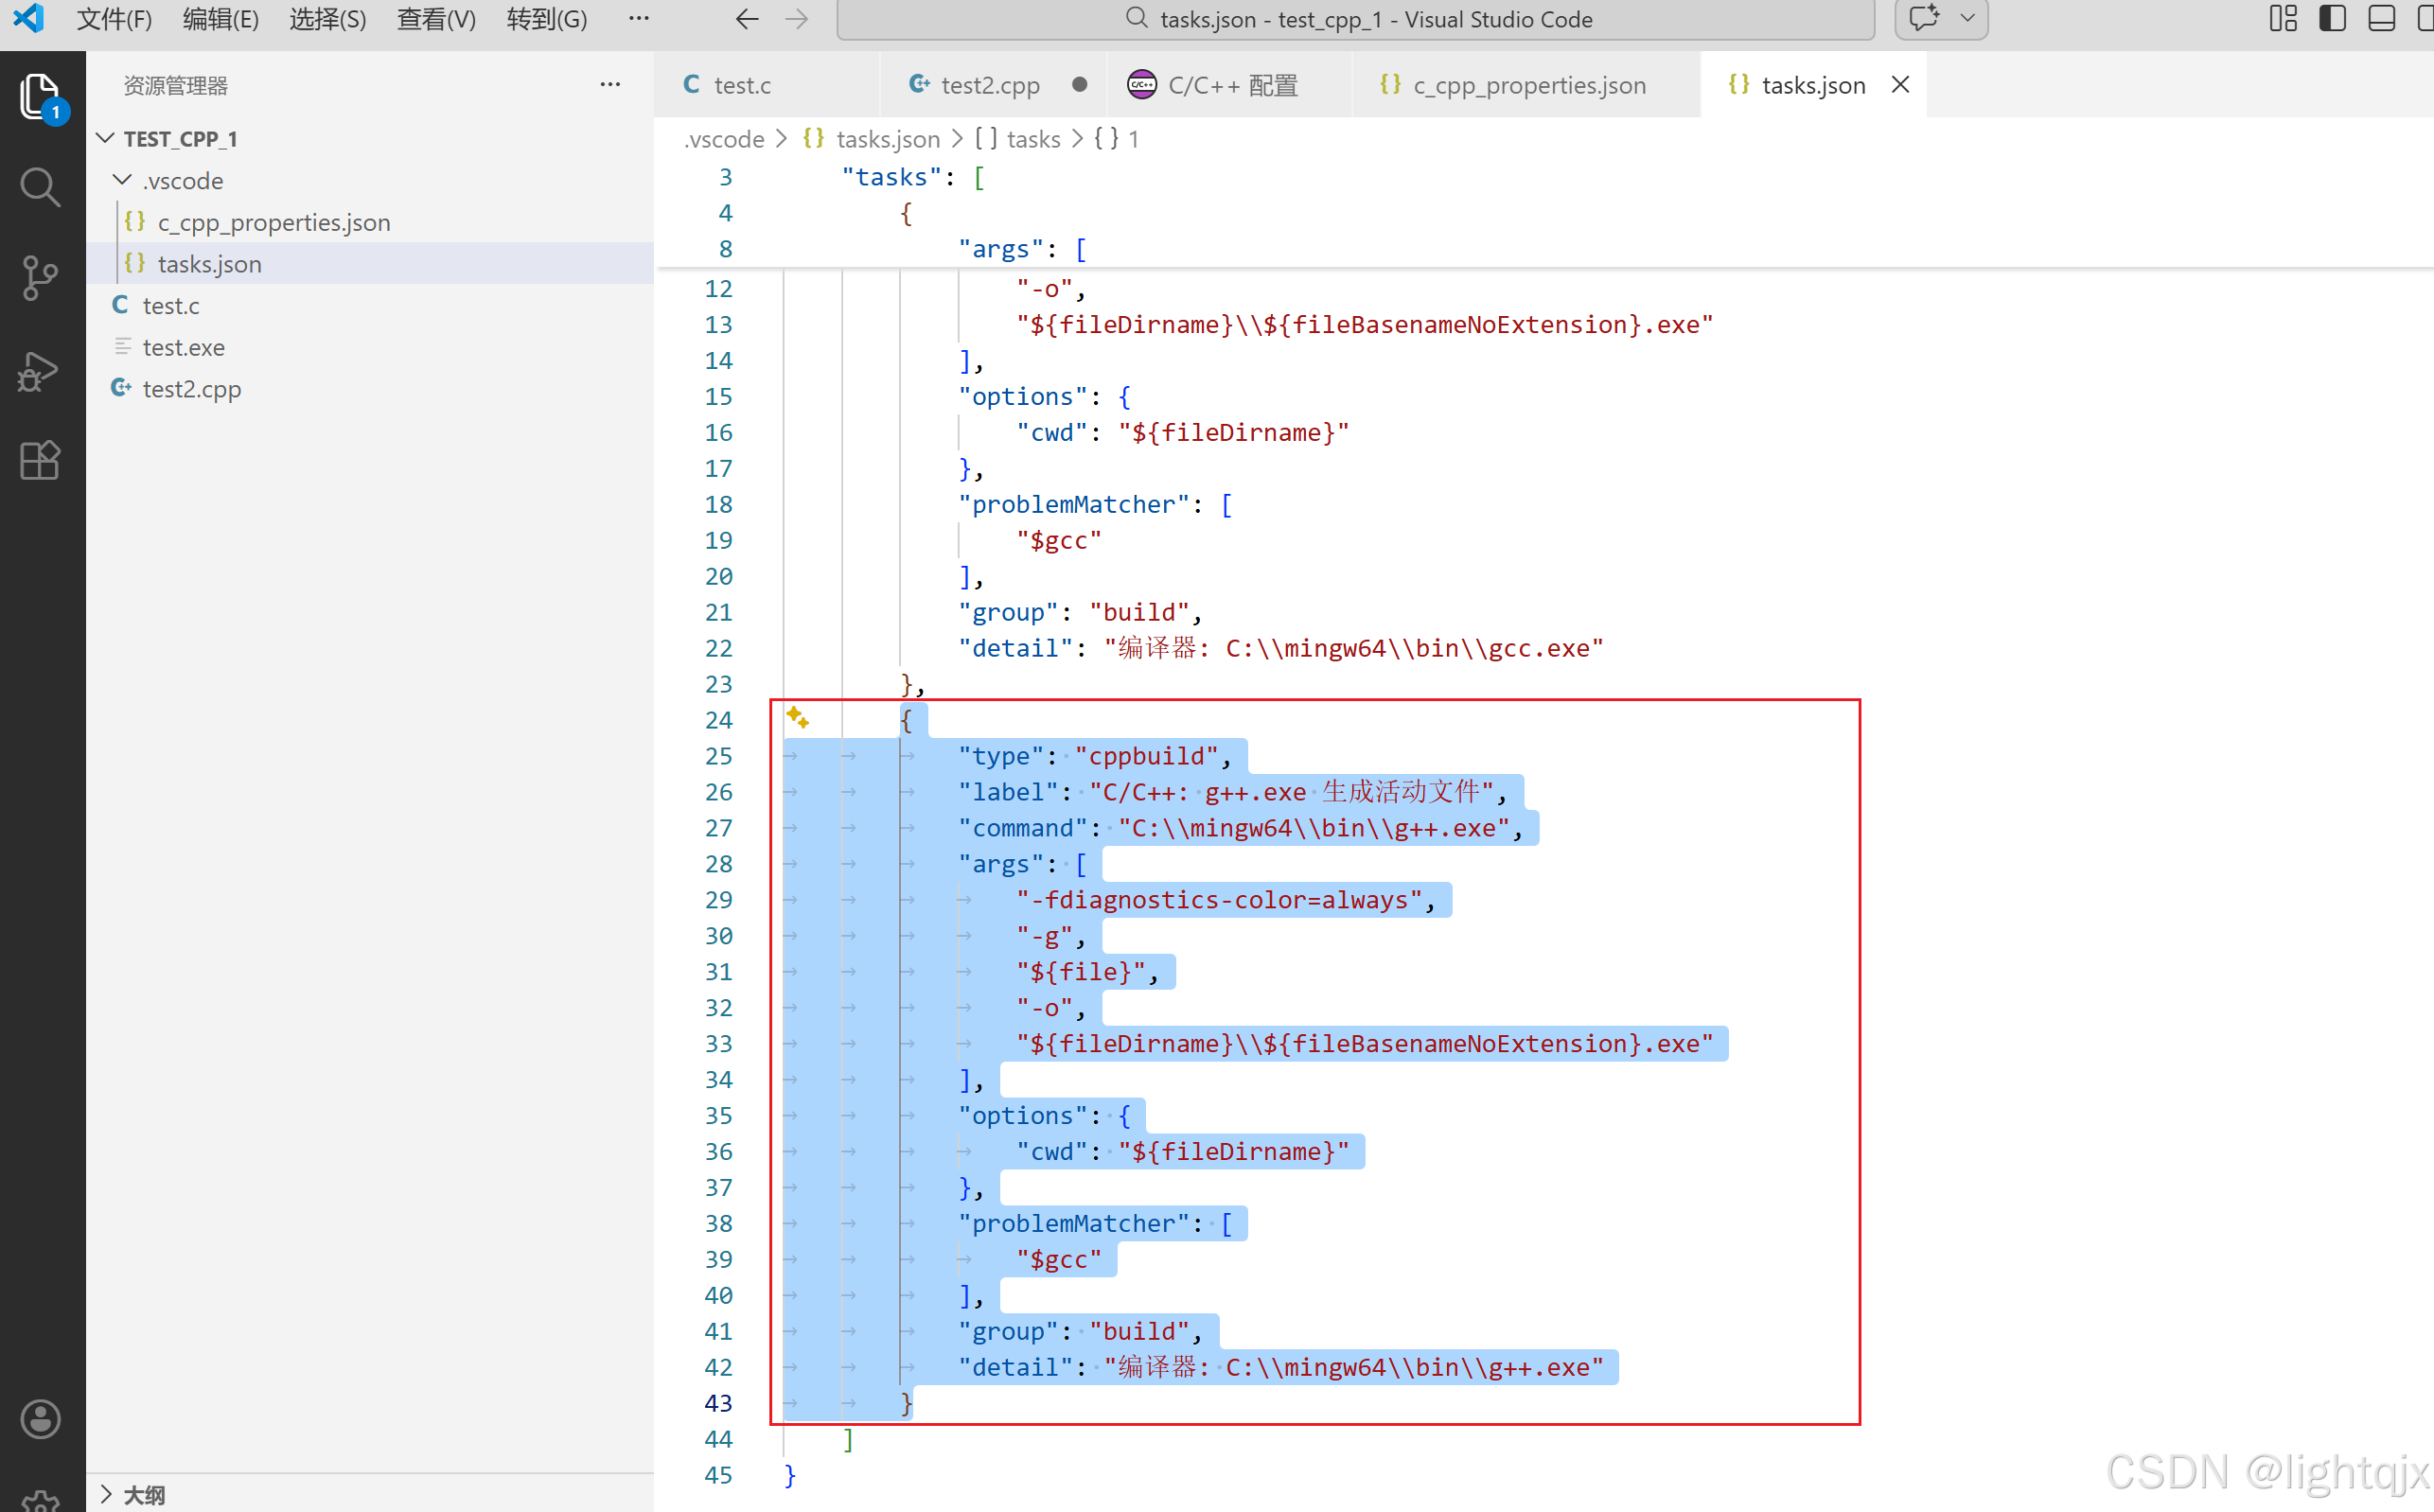Viewport: 2434px width, 1512px height.
Task: Go back with the left arrow
Action: point(747,19)
